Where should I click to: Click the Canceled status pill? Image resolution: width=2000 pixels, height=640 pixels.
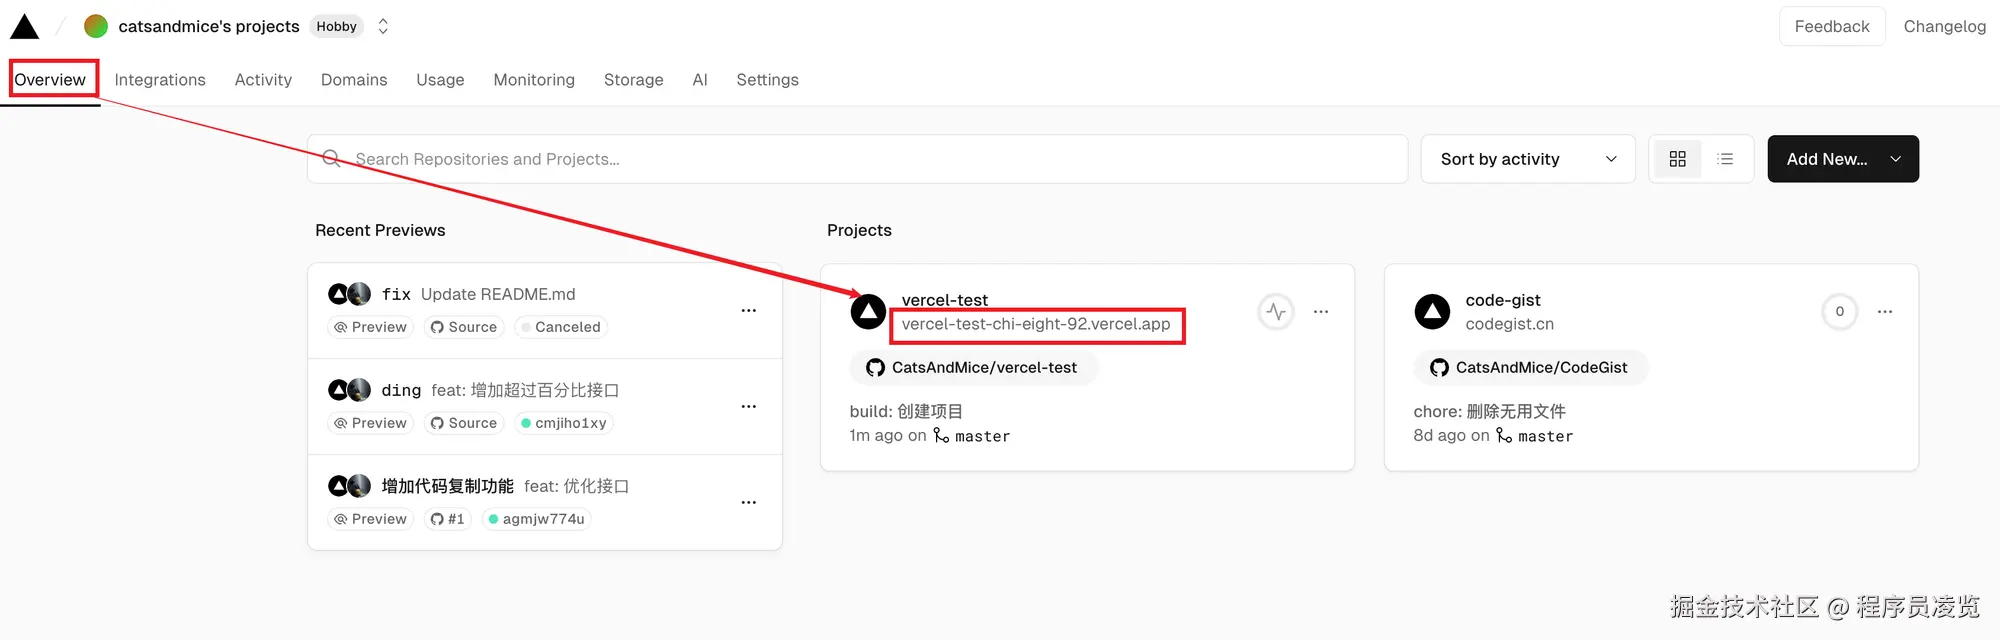point(561,327)
